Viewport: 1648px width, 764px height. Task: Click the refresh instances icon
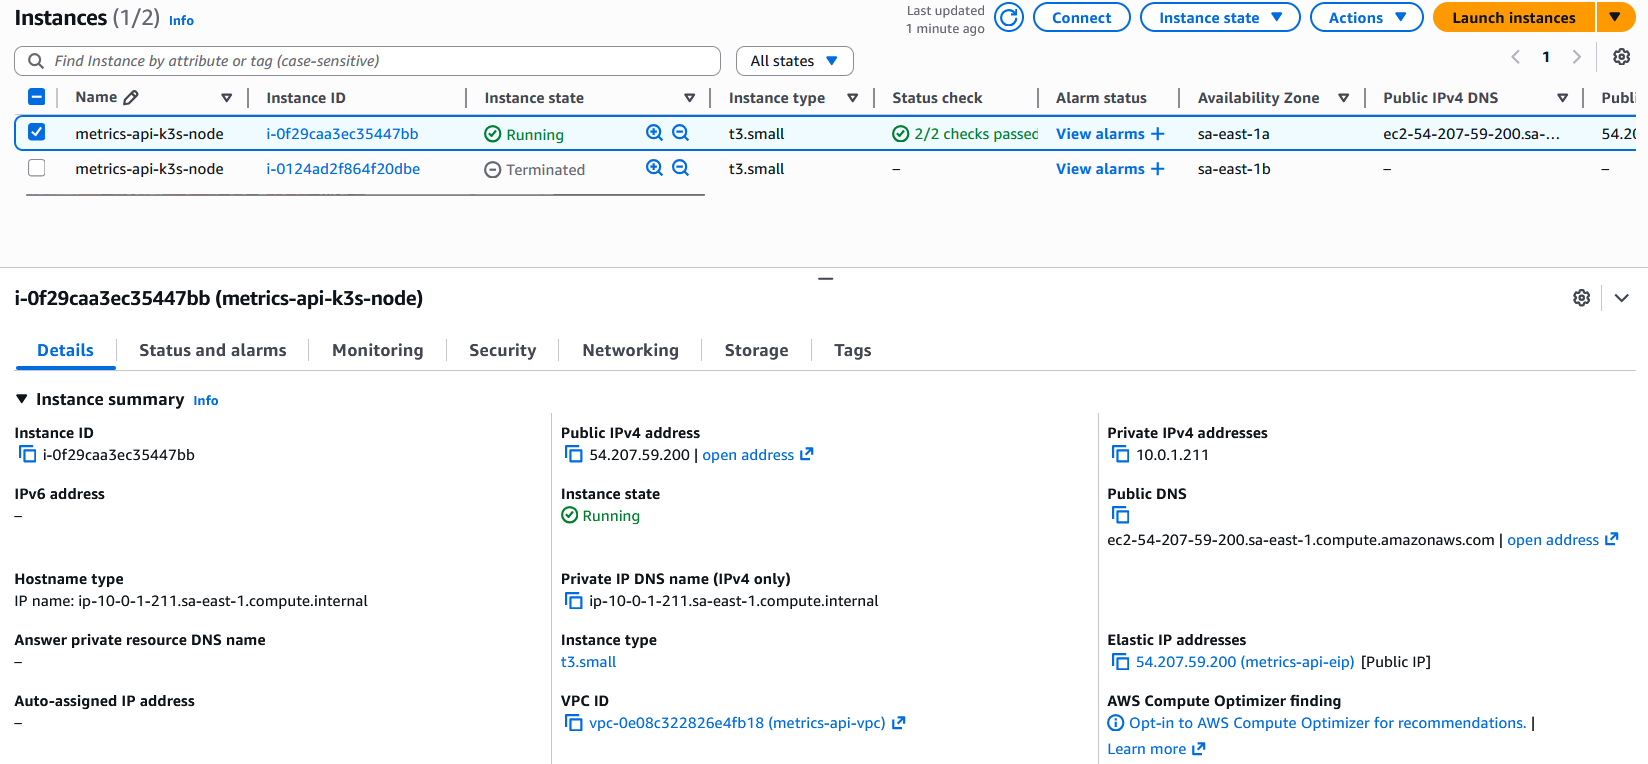[x=1009, y=18]
